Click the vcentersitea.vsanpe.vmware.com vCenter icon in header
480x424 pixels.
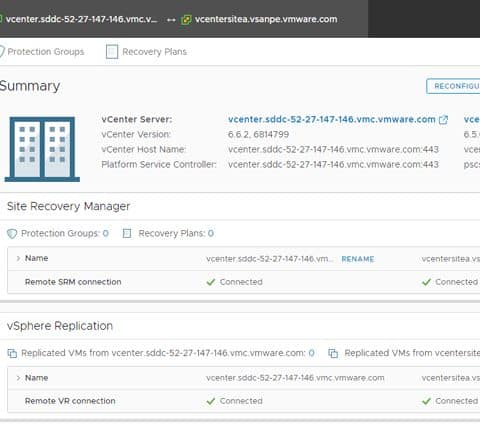[186, 20]
